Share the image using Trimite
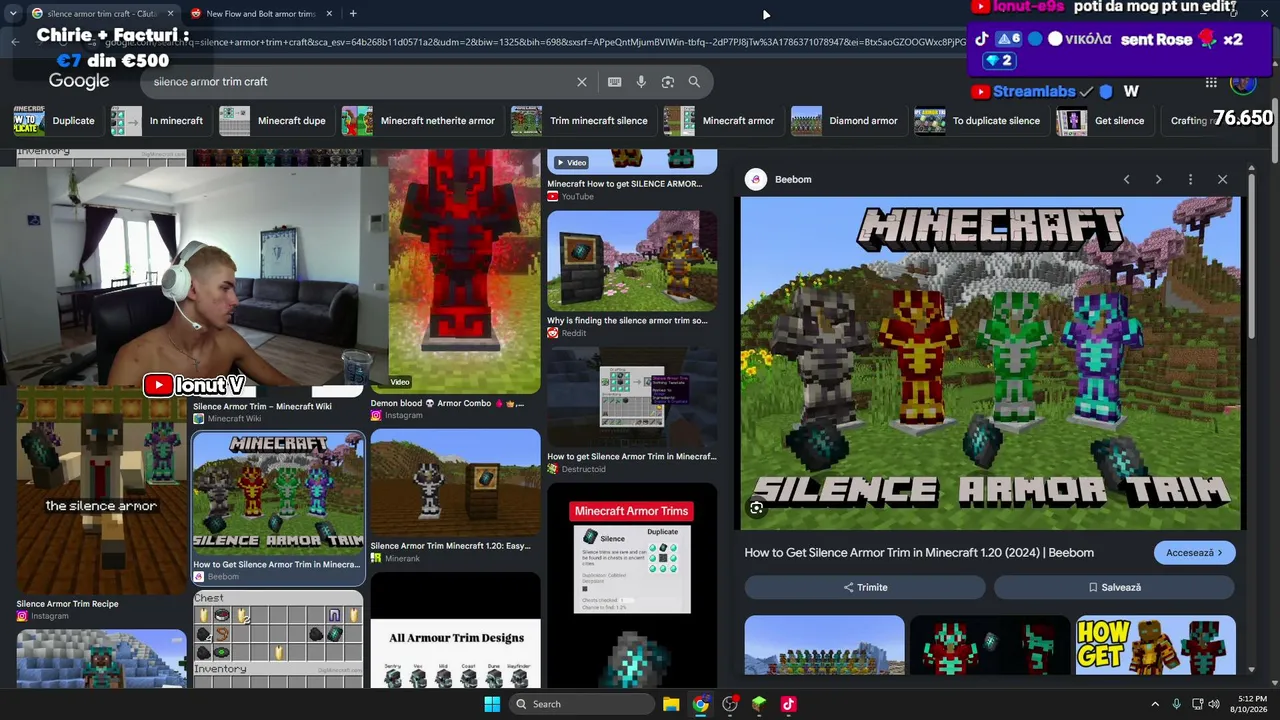 [865, 587]
